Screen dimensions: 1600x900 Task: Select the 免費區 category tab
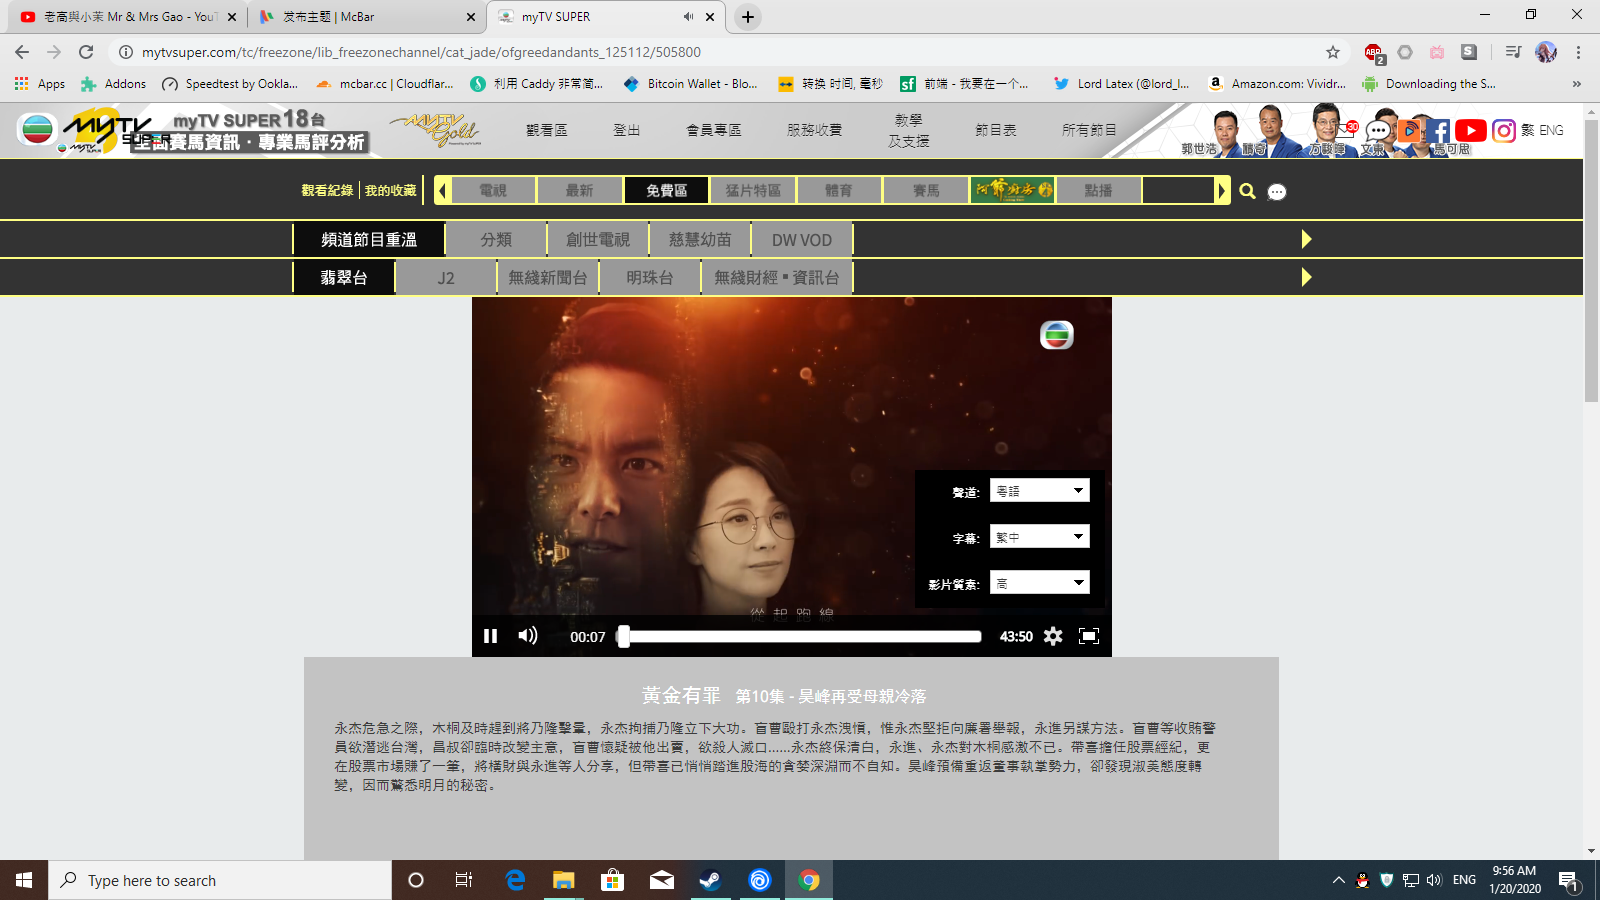point(666,190)
